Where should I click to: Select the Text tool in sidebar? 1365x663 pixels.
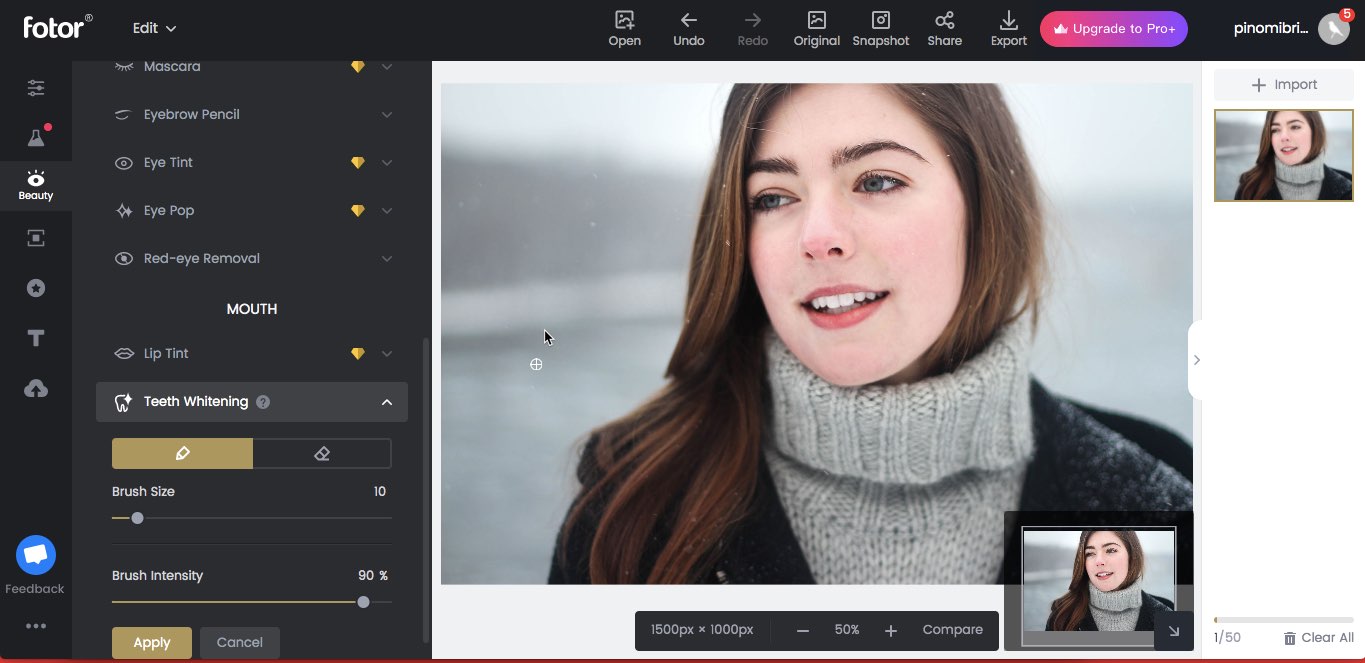coord(36,338)
